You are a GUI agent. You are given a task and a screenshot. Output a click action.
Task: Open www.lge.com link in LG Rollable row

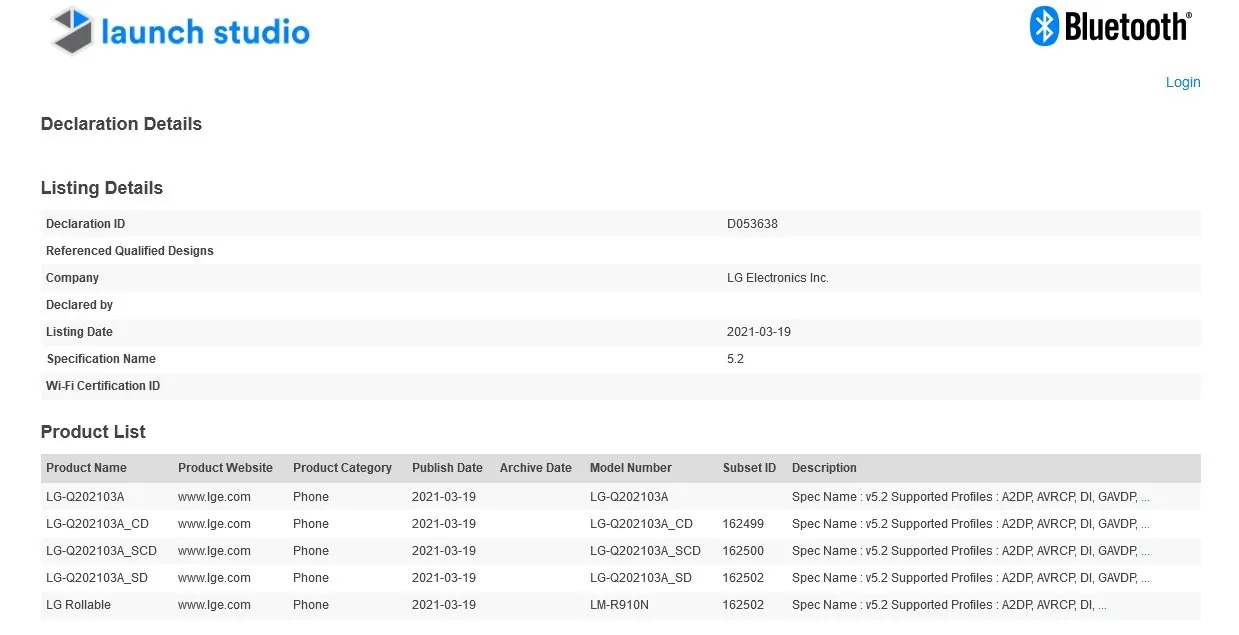(214, 605)
